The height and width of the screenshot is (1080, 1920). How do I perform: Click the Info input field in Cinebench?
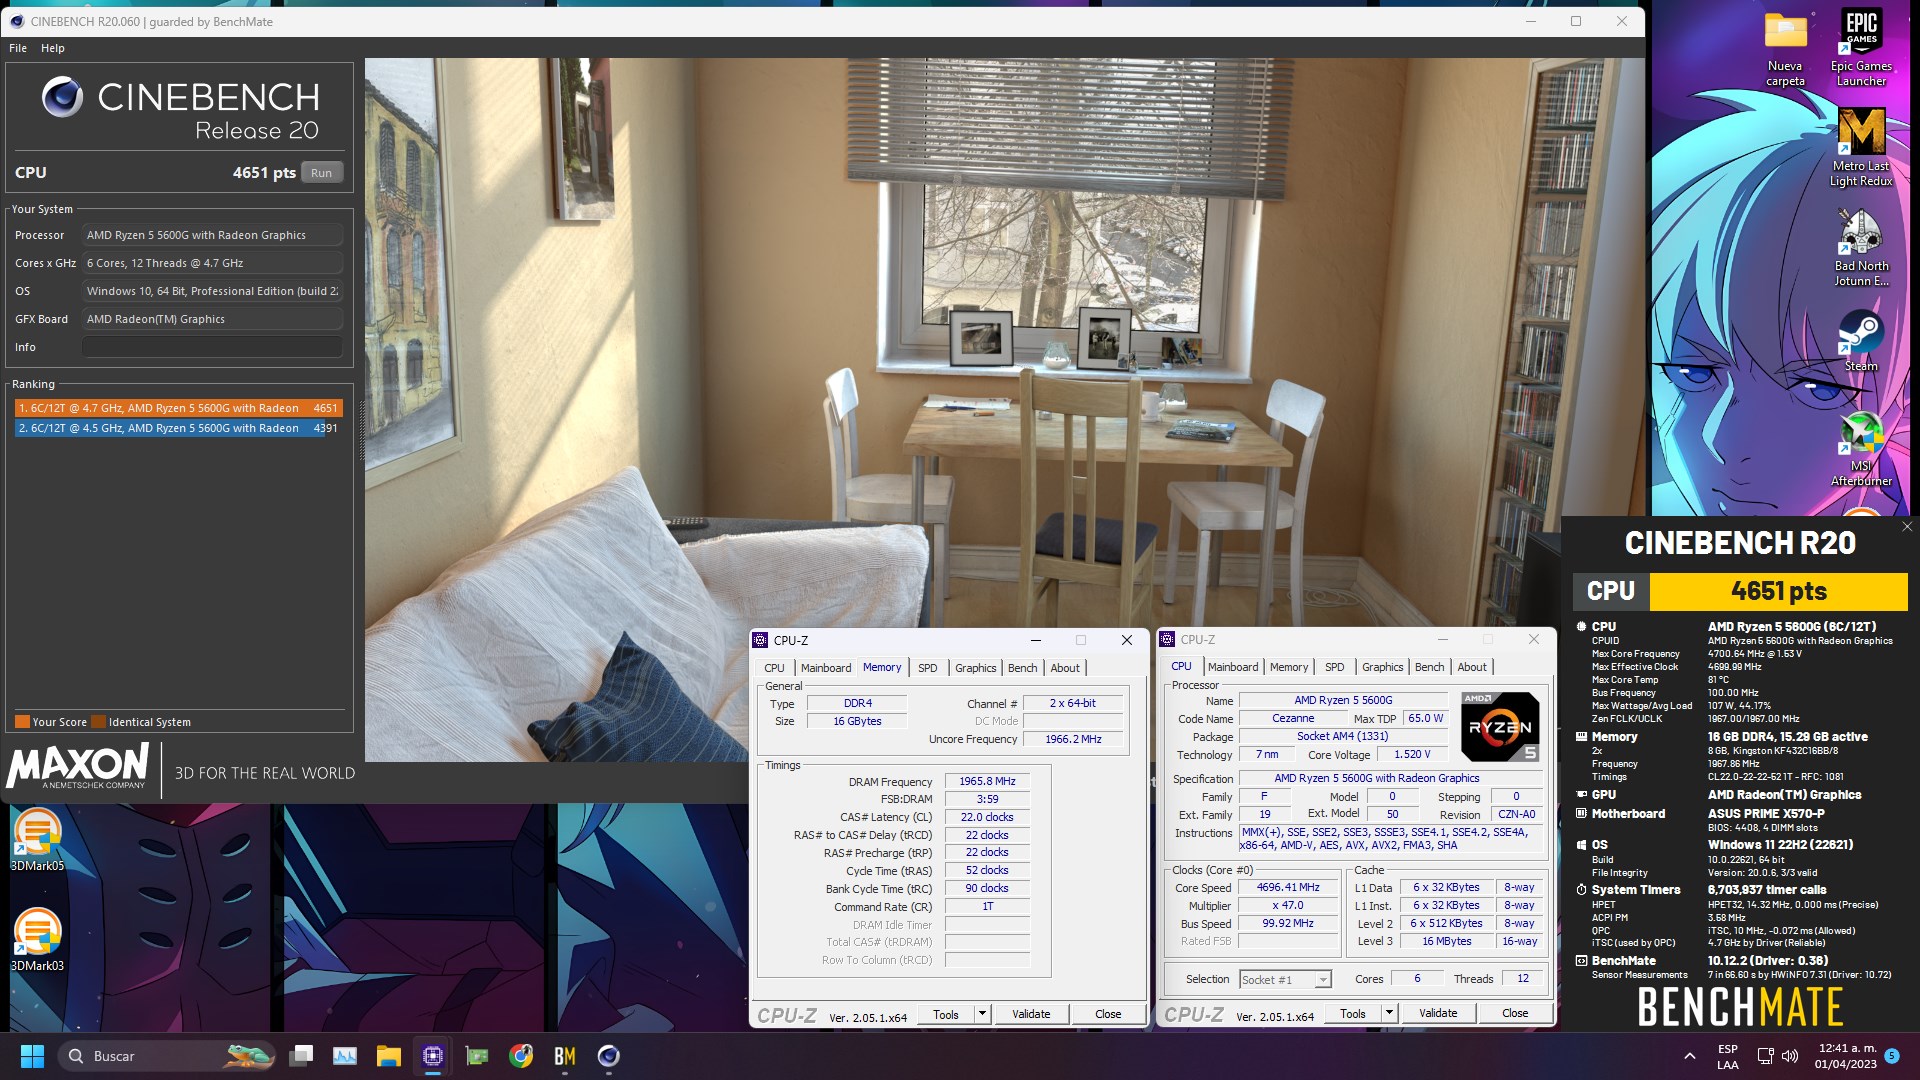tap(212, 347)
